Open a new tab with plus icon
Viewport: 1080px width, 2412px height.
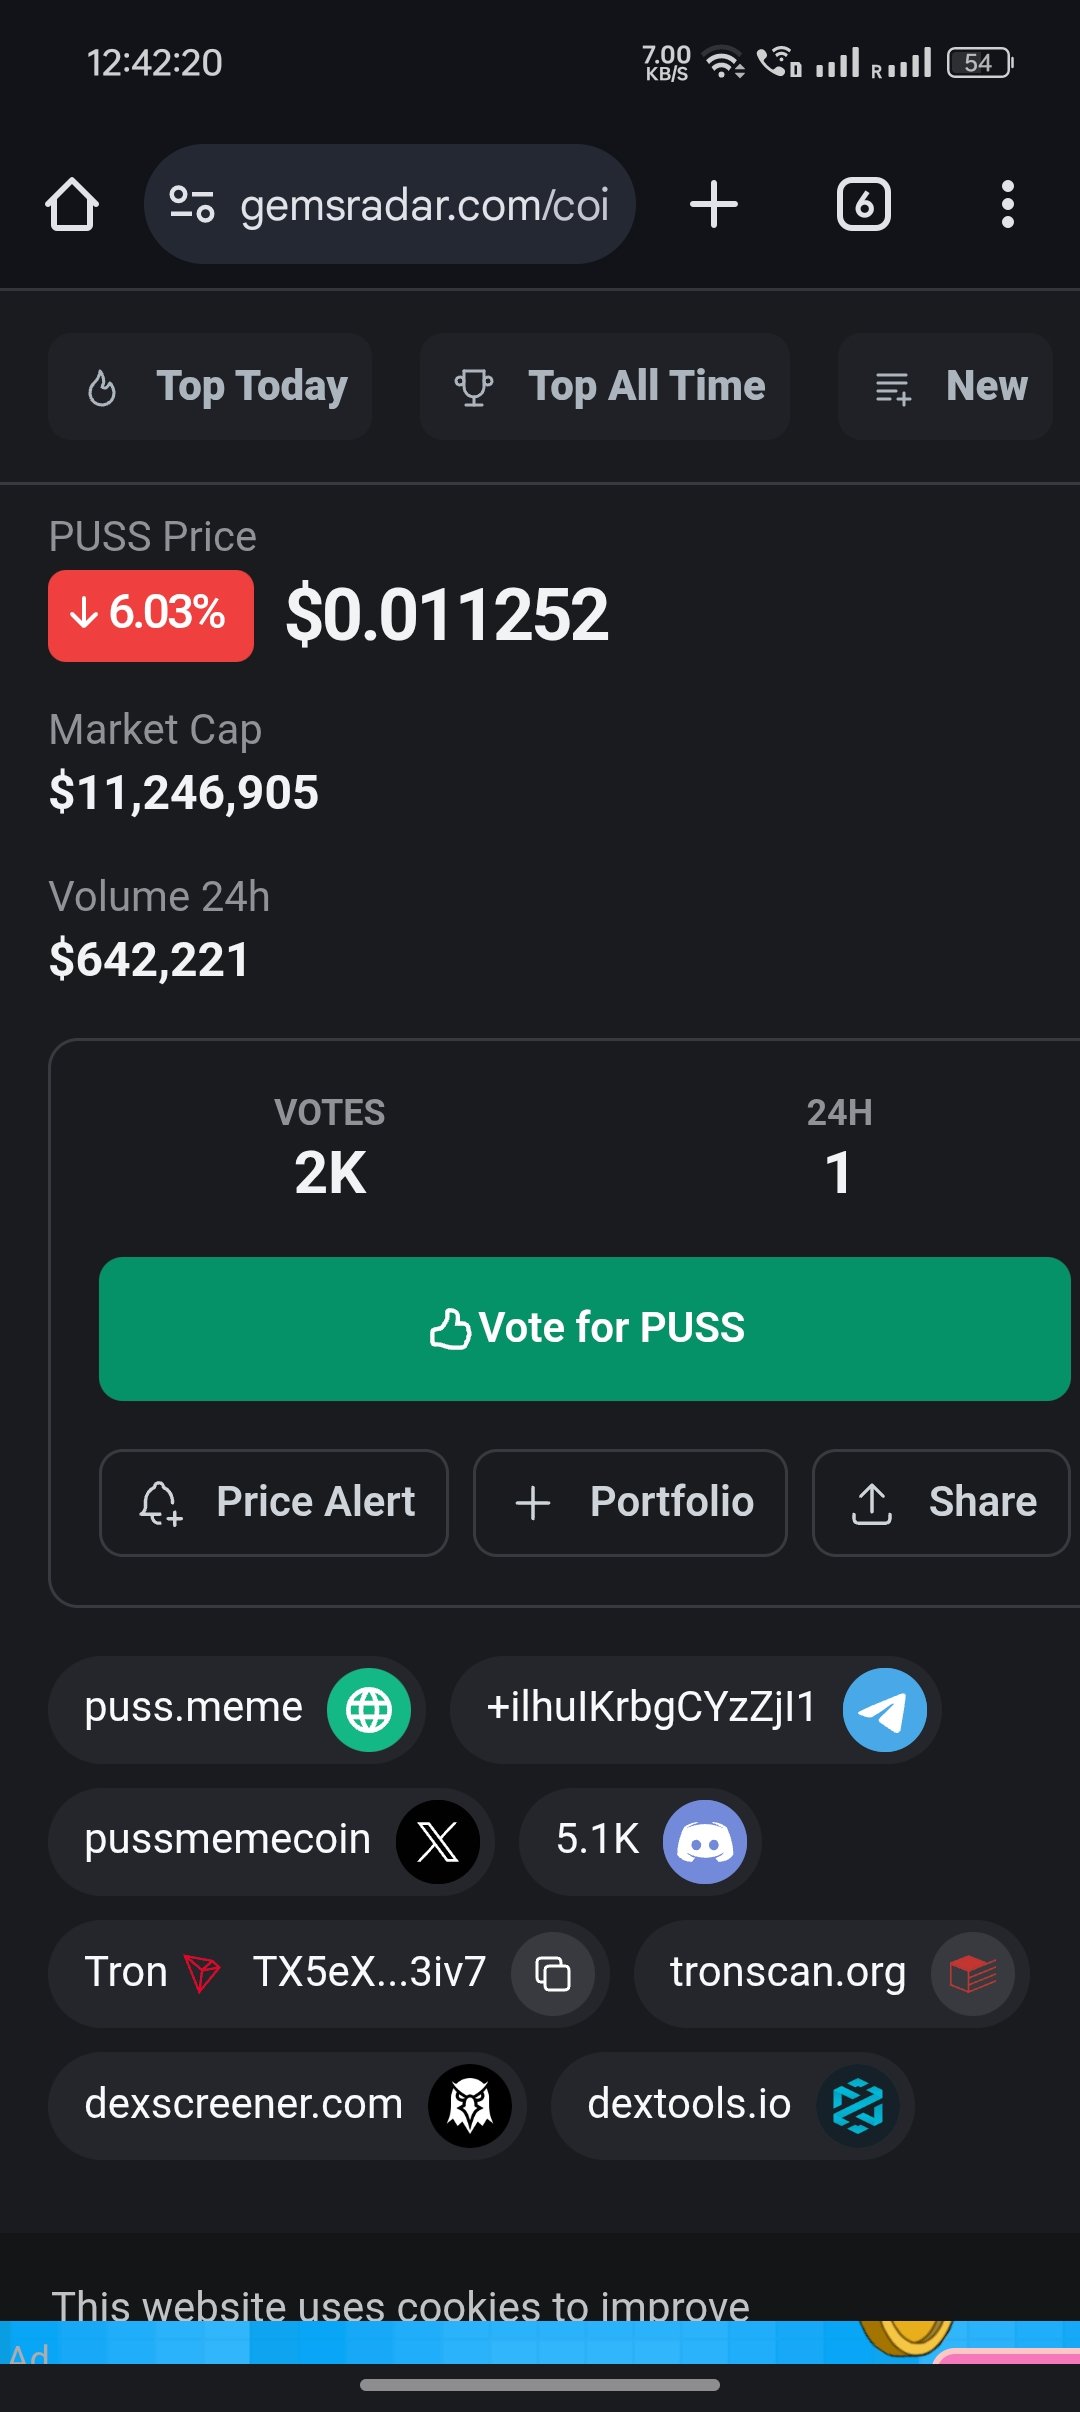[x=714, y=204]
